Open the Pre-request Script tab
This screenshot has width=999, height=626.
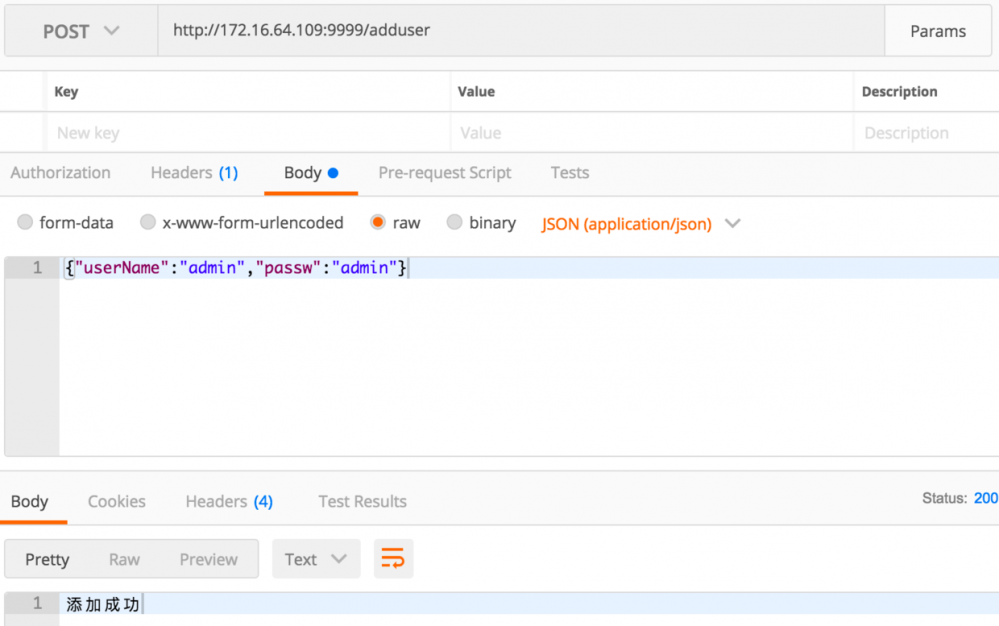click(444, 172)
